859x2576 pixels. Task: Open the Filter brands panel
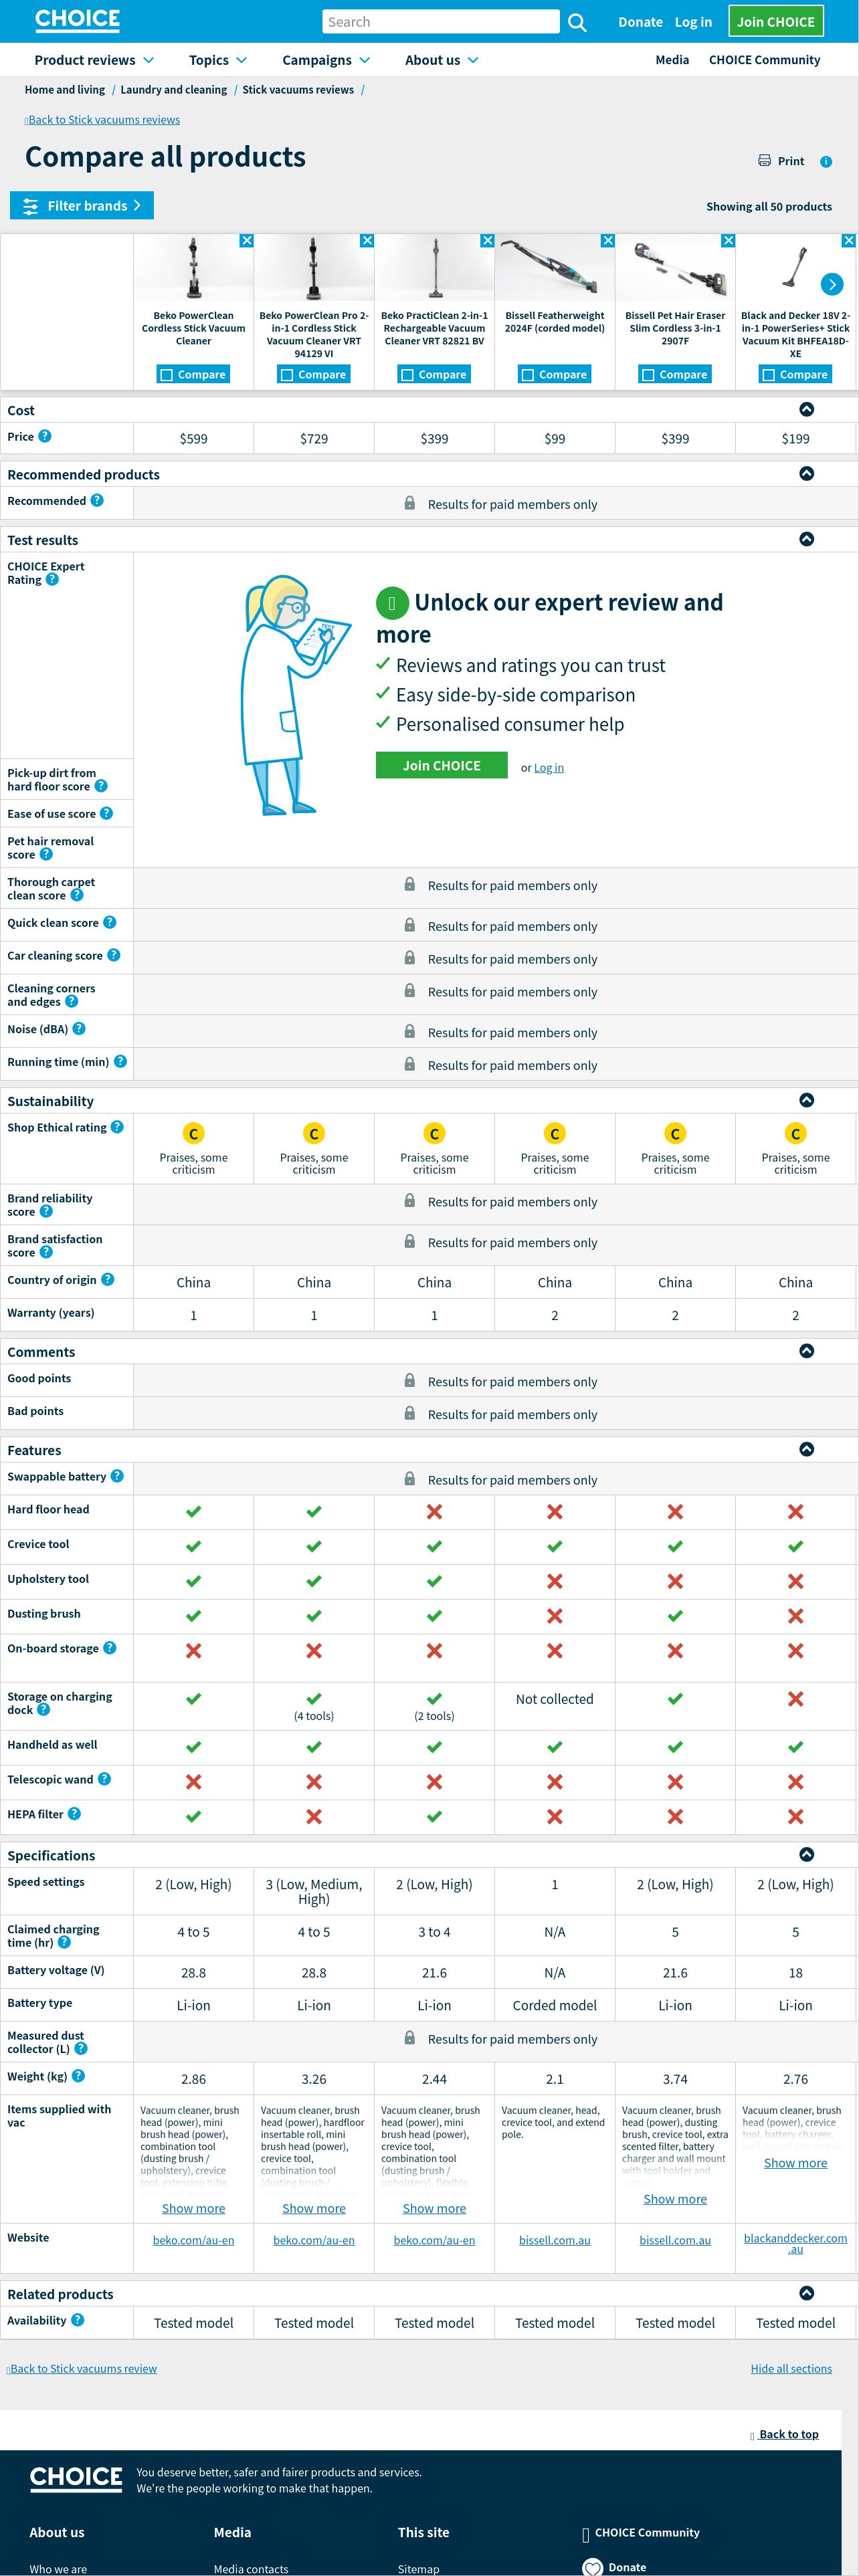pos(82,205)
